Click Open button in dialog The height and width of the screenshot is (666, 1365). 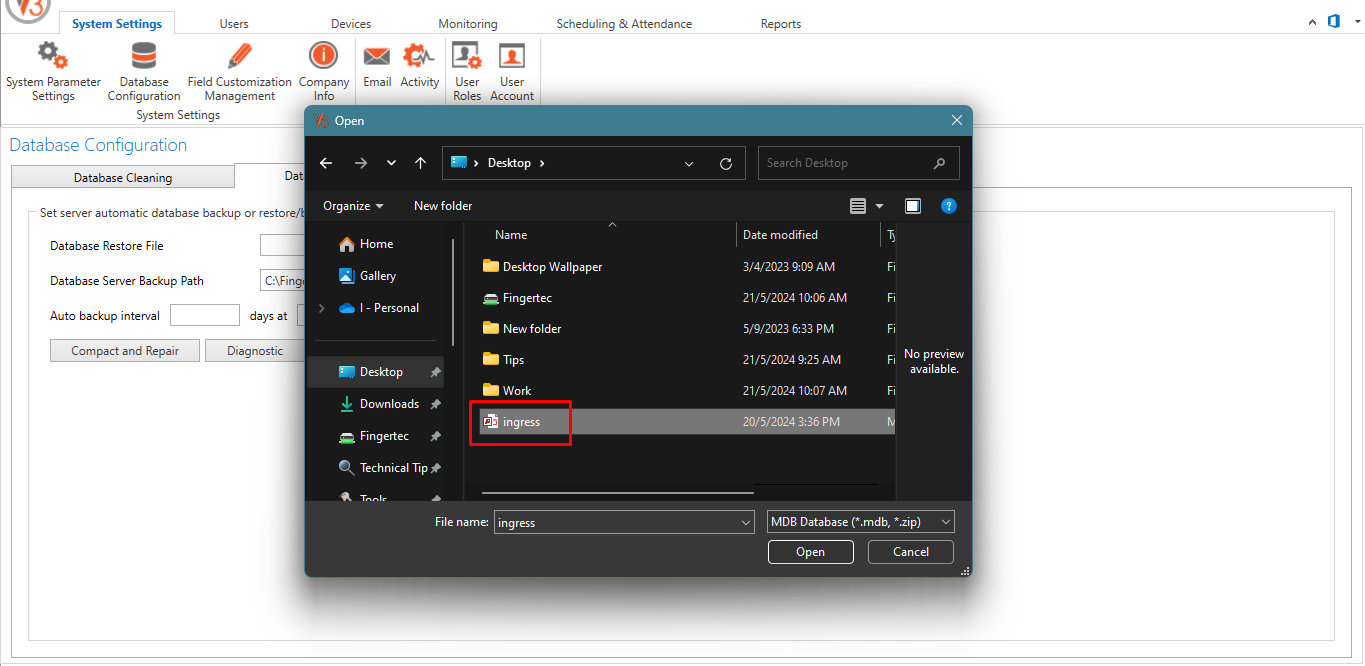click(811, 552)
